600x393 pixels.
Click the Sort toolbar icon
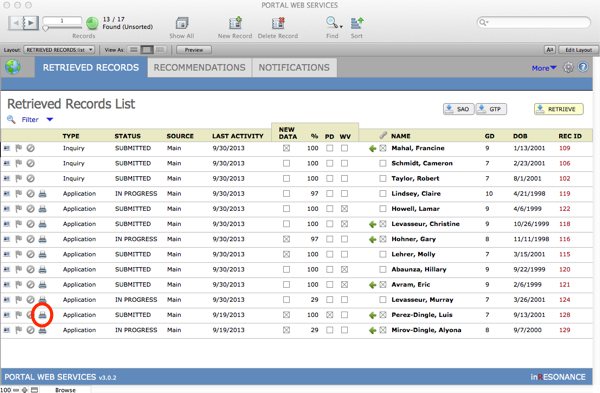(x=357, y=23)
